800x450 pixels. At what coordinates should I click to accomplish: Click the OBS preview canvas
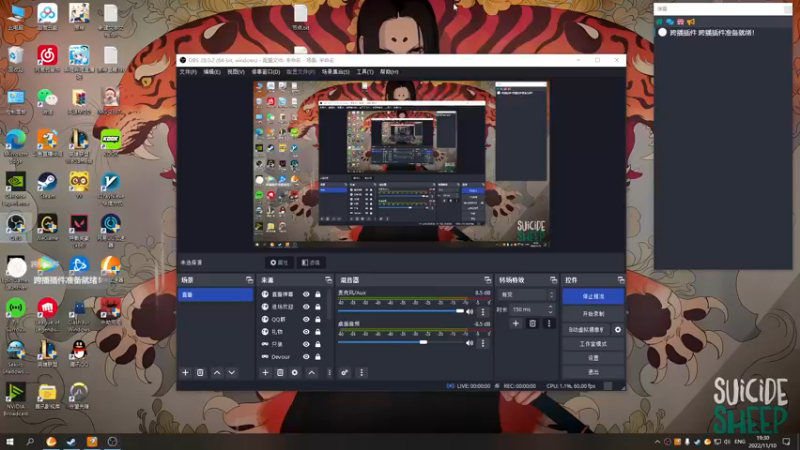pyautogui.click(x=401, y=164)
